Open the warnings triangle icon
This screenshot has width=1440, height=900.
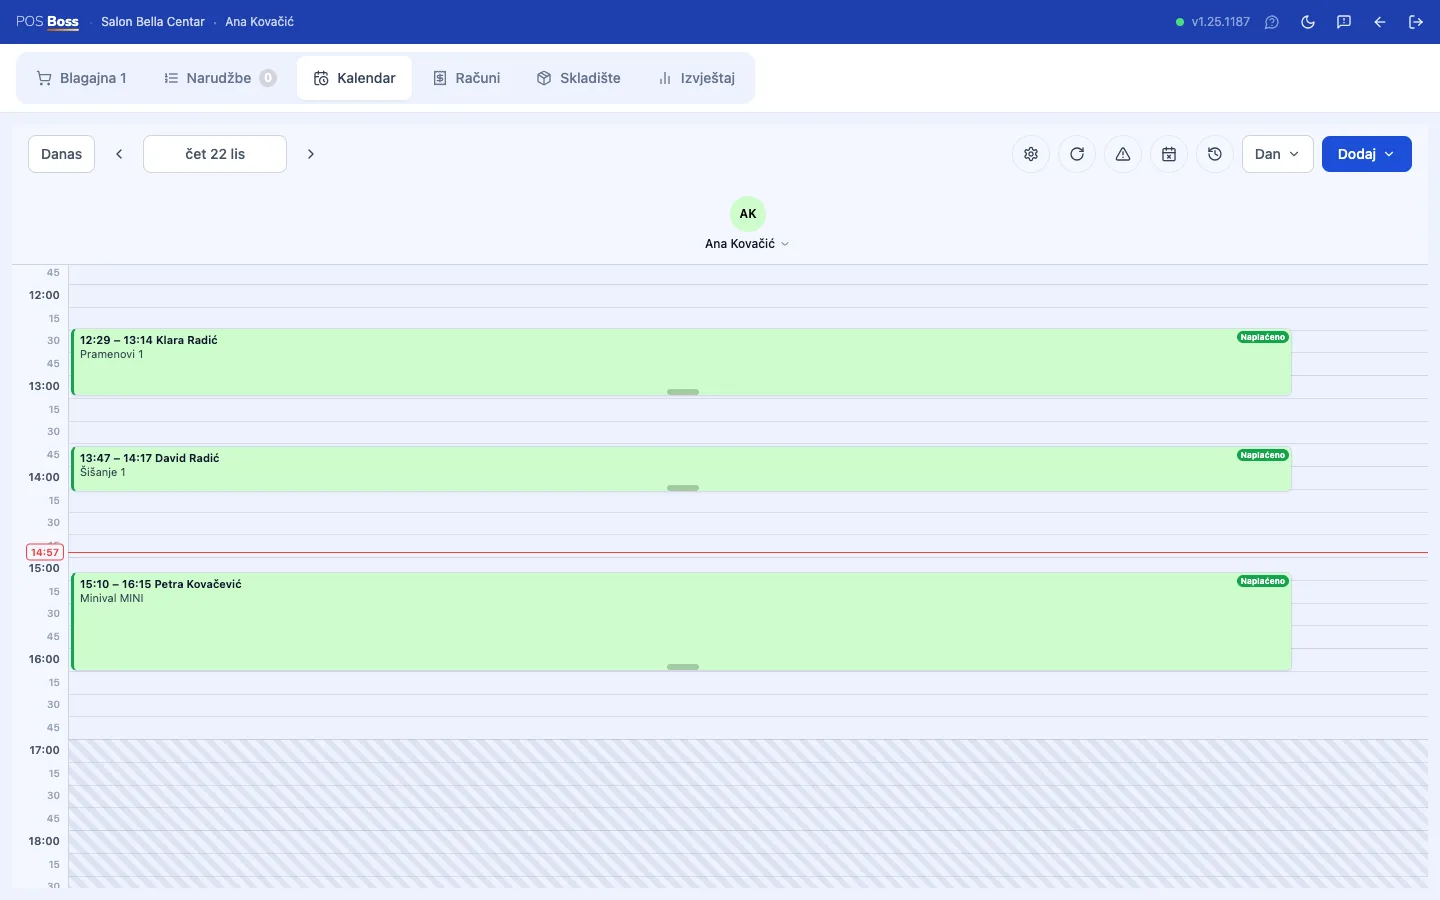tap(1123, 154)
